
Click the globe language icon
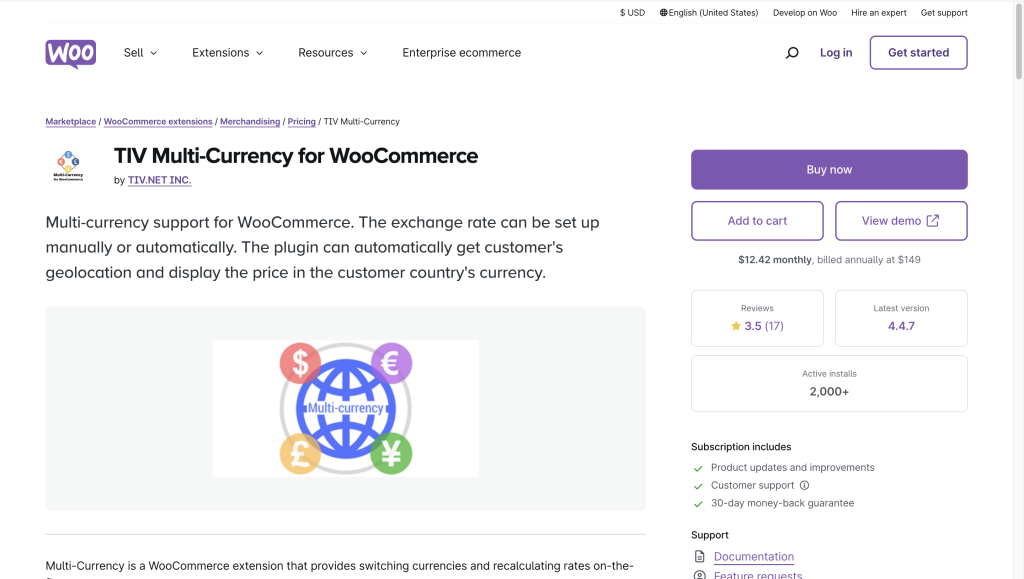click(664, 13)
